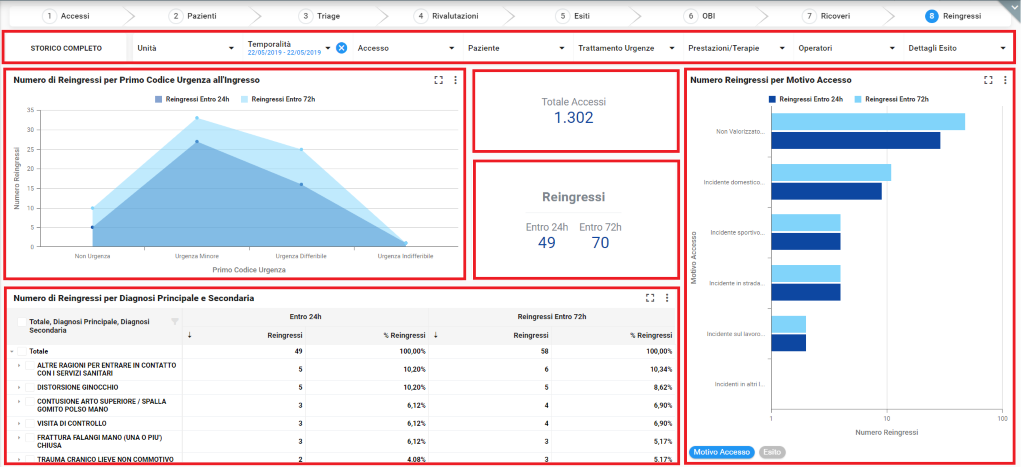The image size is (1024, 467).
Task: Open the area chart options menu
Action: 455,80
